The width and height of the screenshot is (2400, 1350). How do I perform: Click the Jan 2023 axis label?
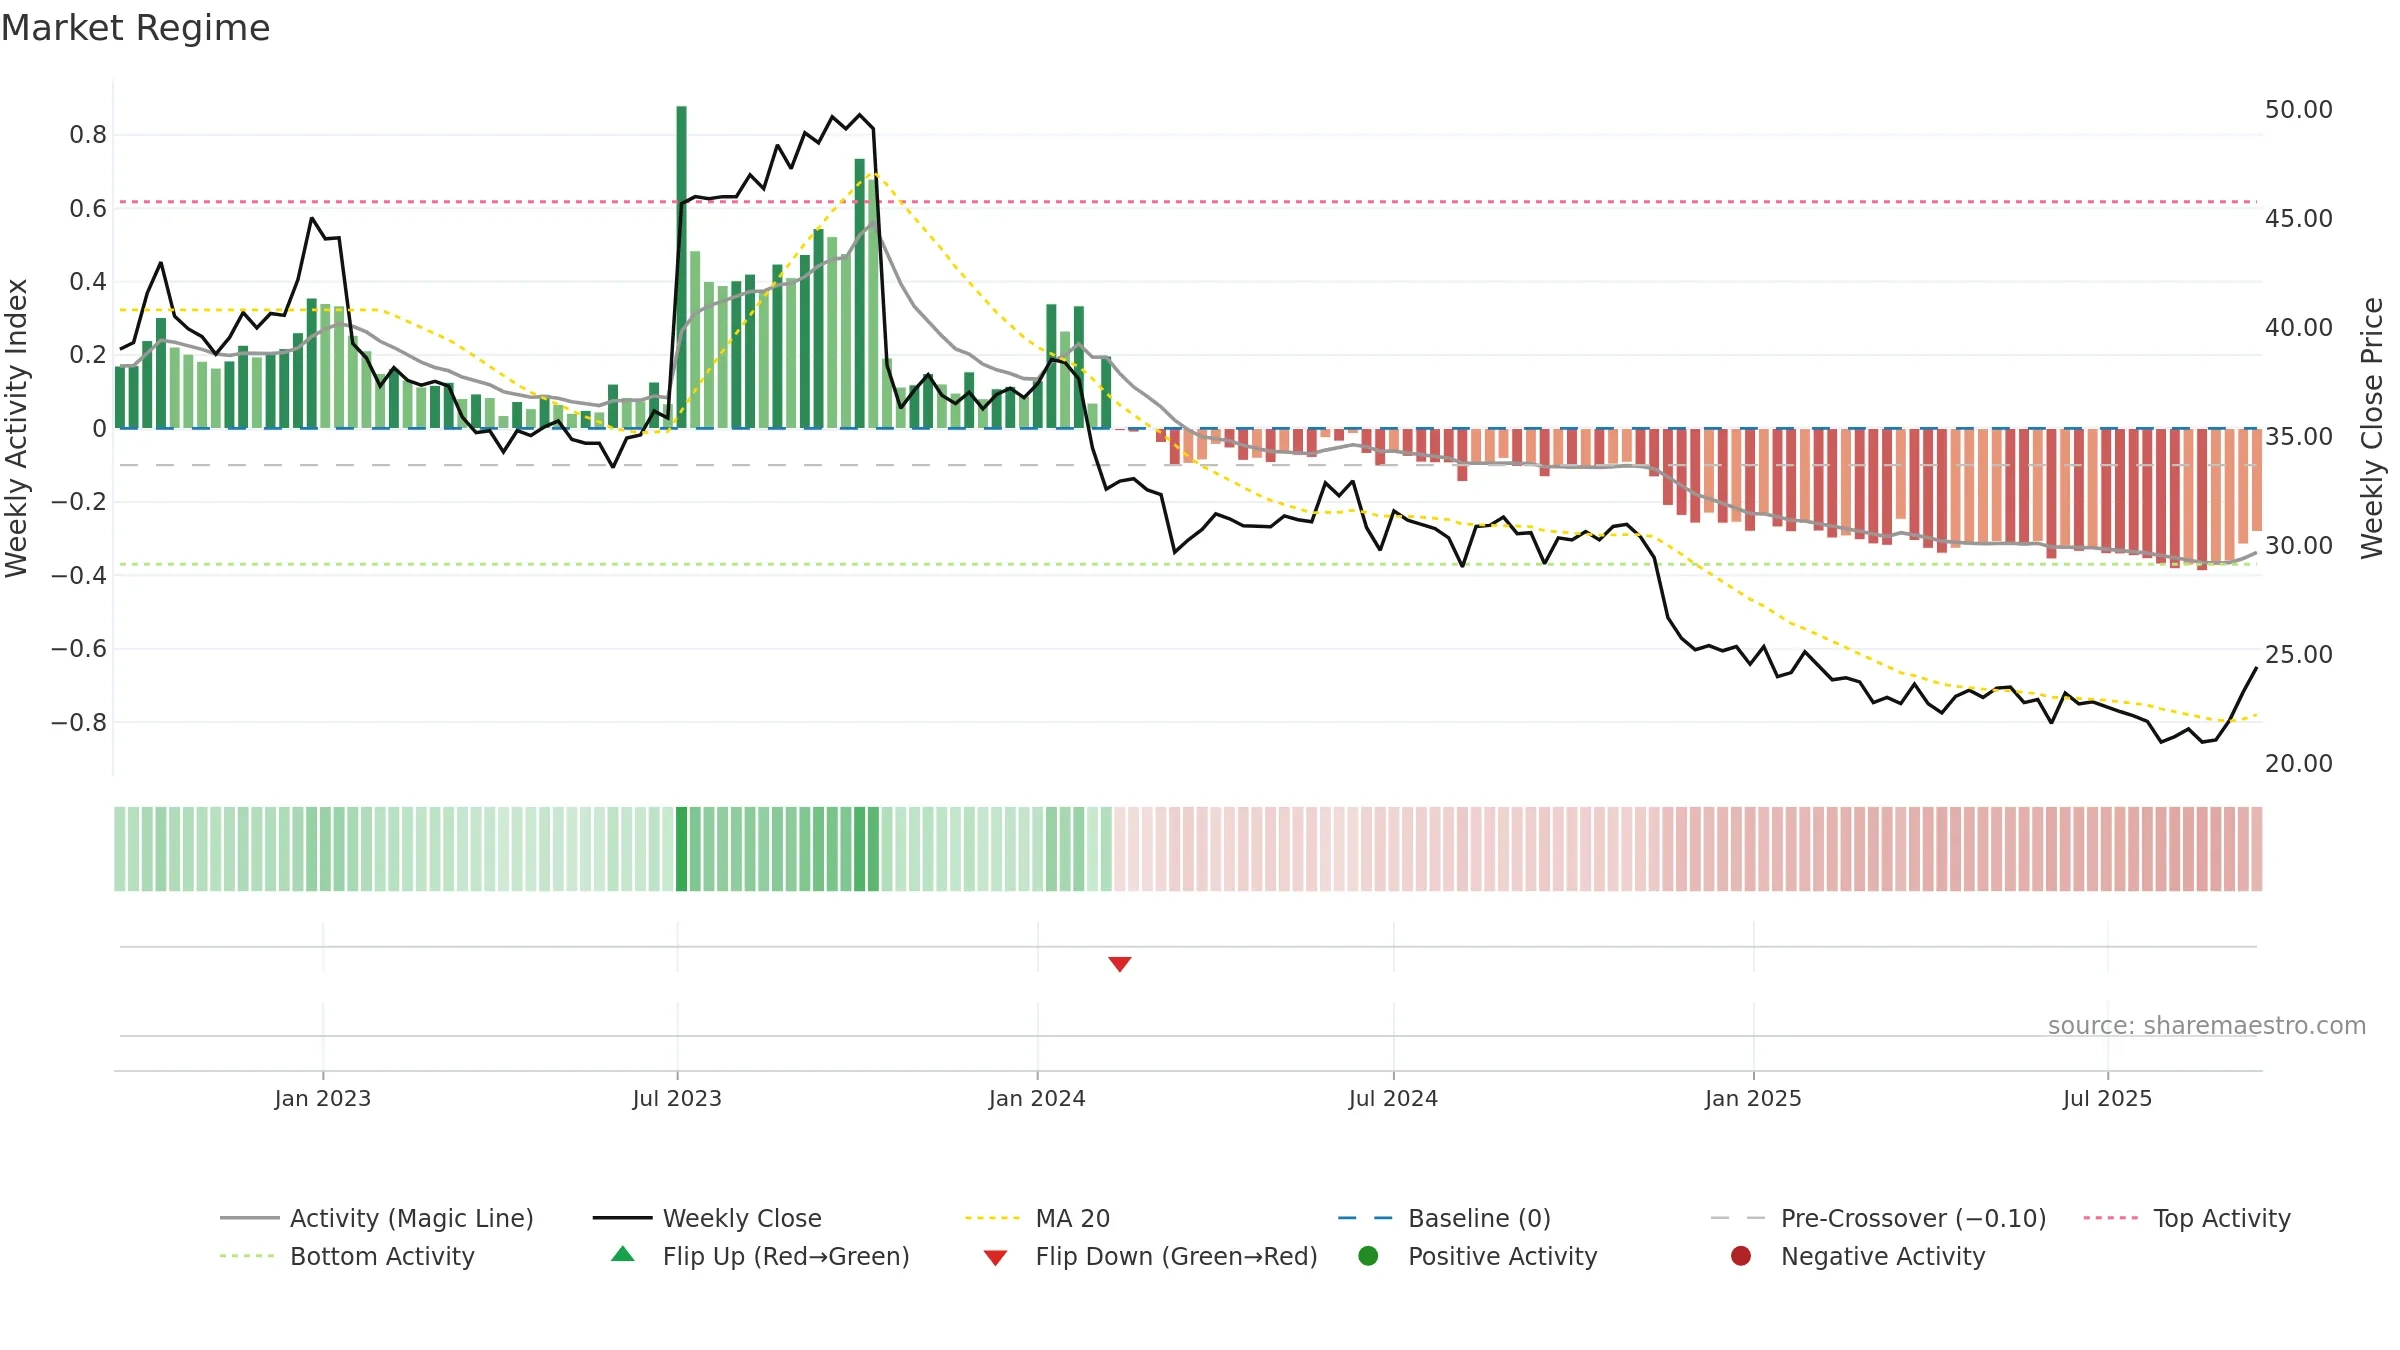(323, 1098)
